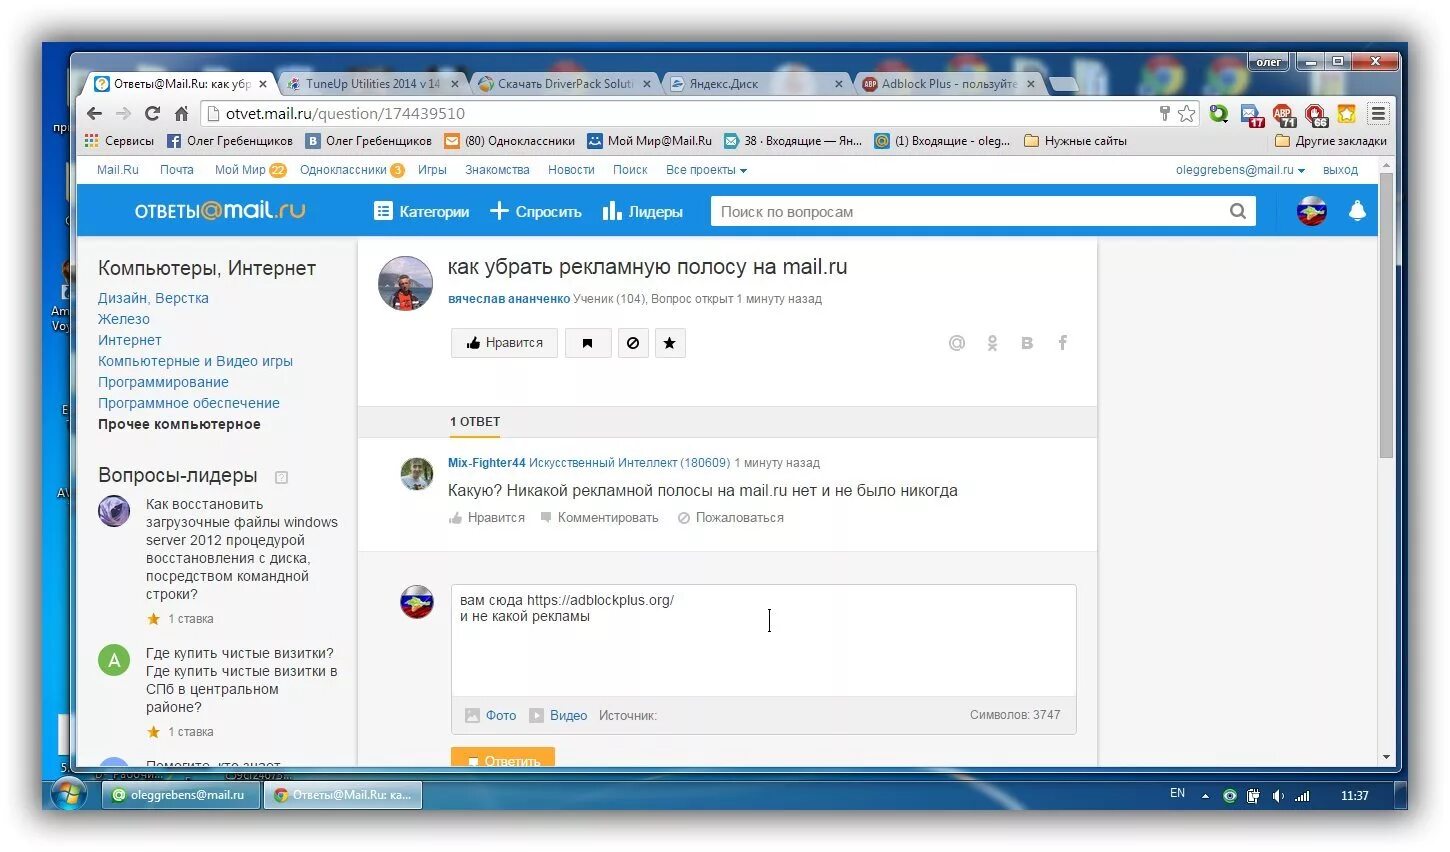Open the notifications bell icon
This screenshot has height=852, width=1450.
1357,211
